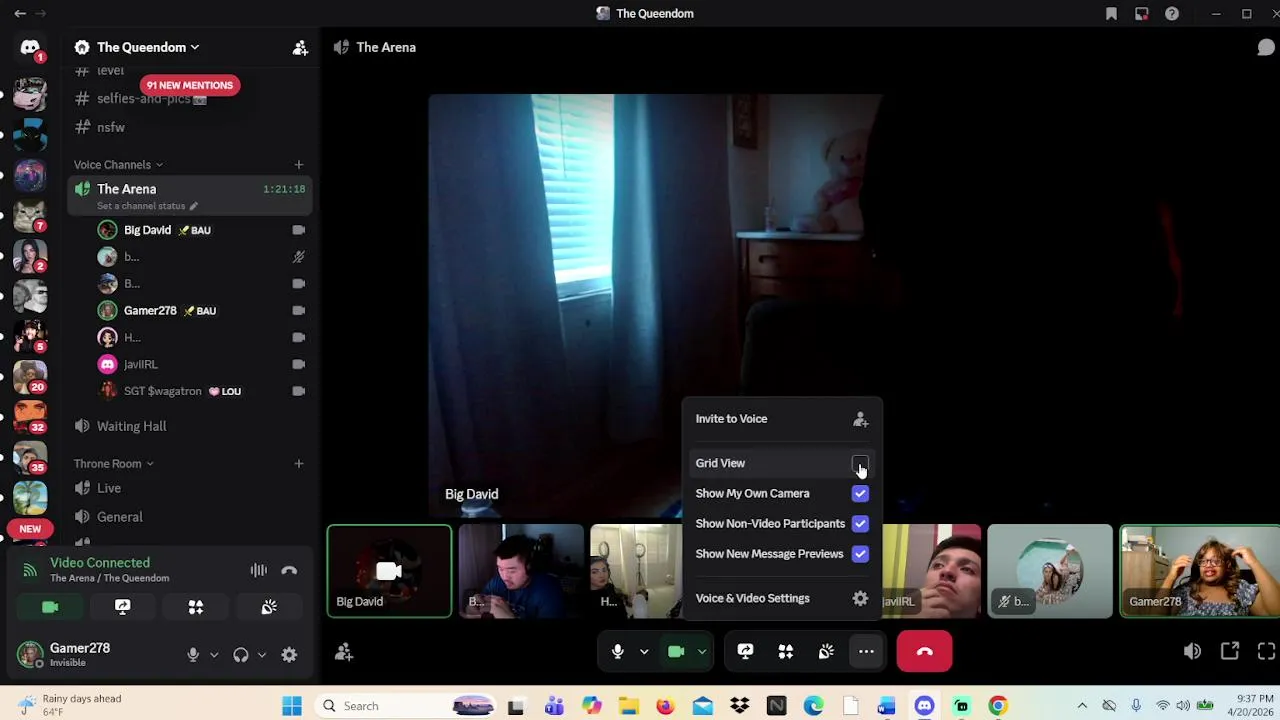Select Big David's video tile thumbnail

(x=389, y=571)
